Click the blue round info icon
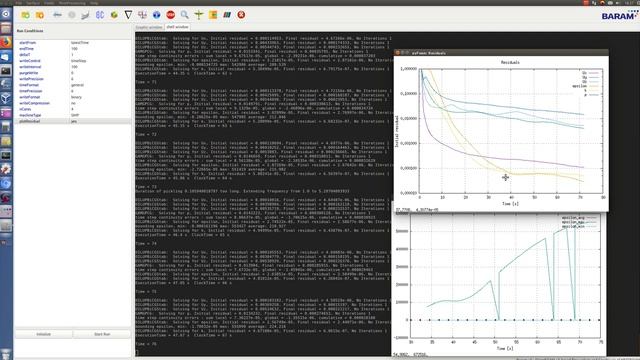Viewport: 640px width, 360px height. click(x=156, y=15)
